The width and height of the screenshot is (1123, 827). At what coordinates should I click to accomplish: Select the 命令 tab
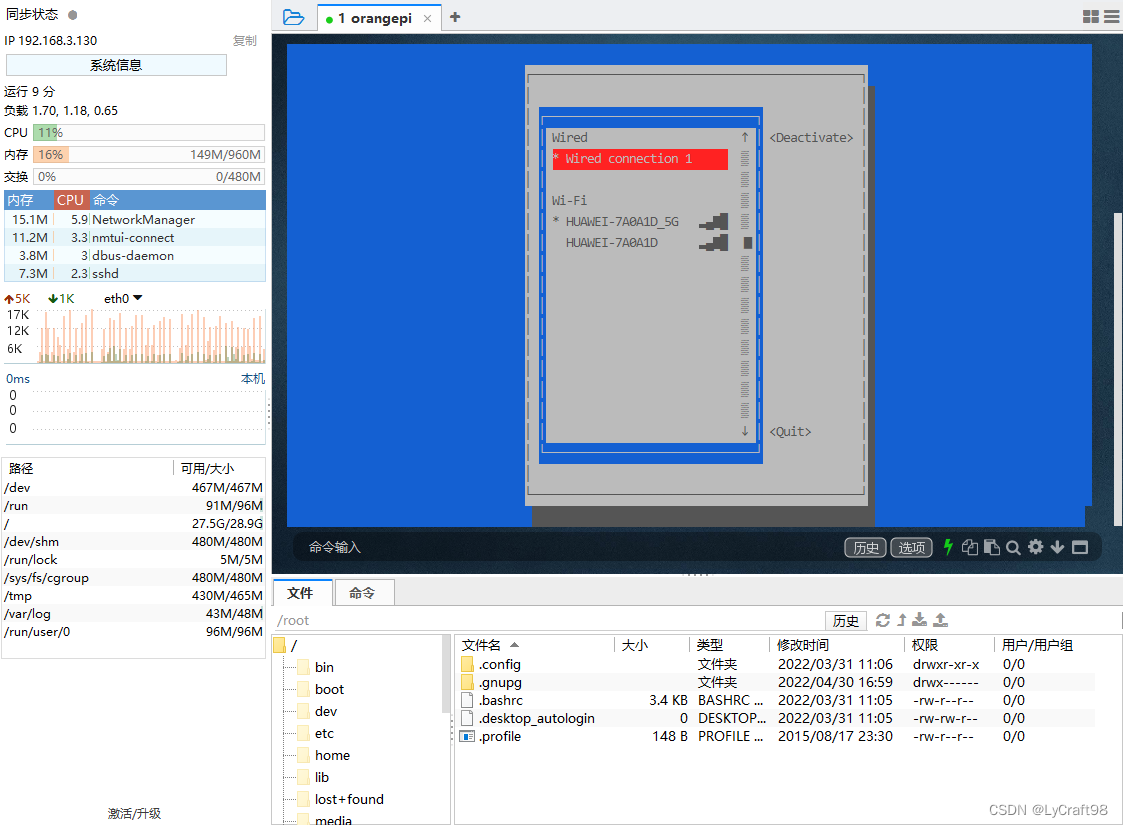click(x=363, y=593)
